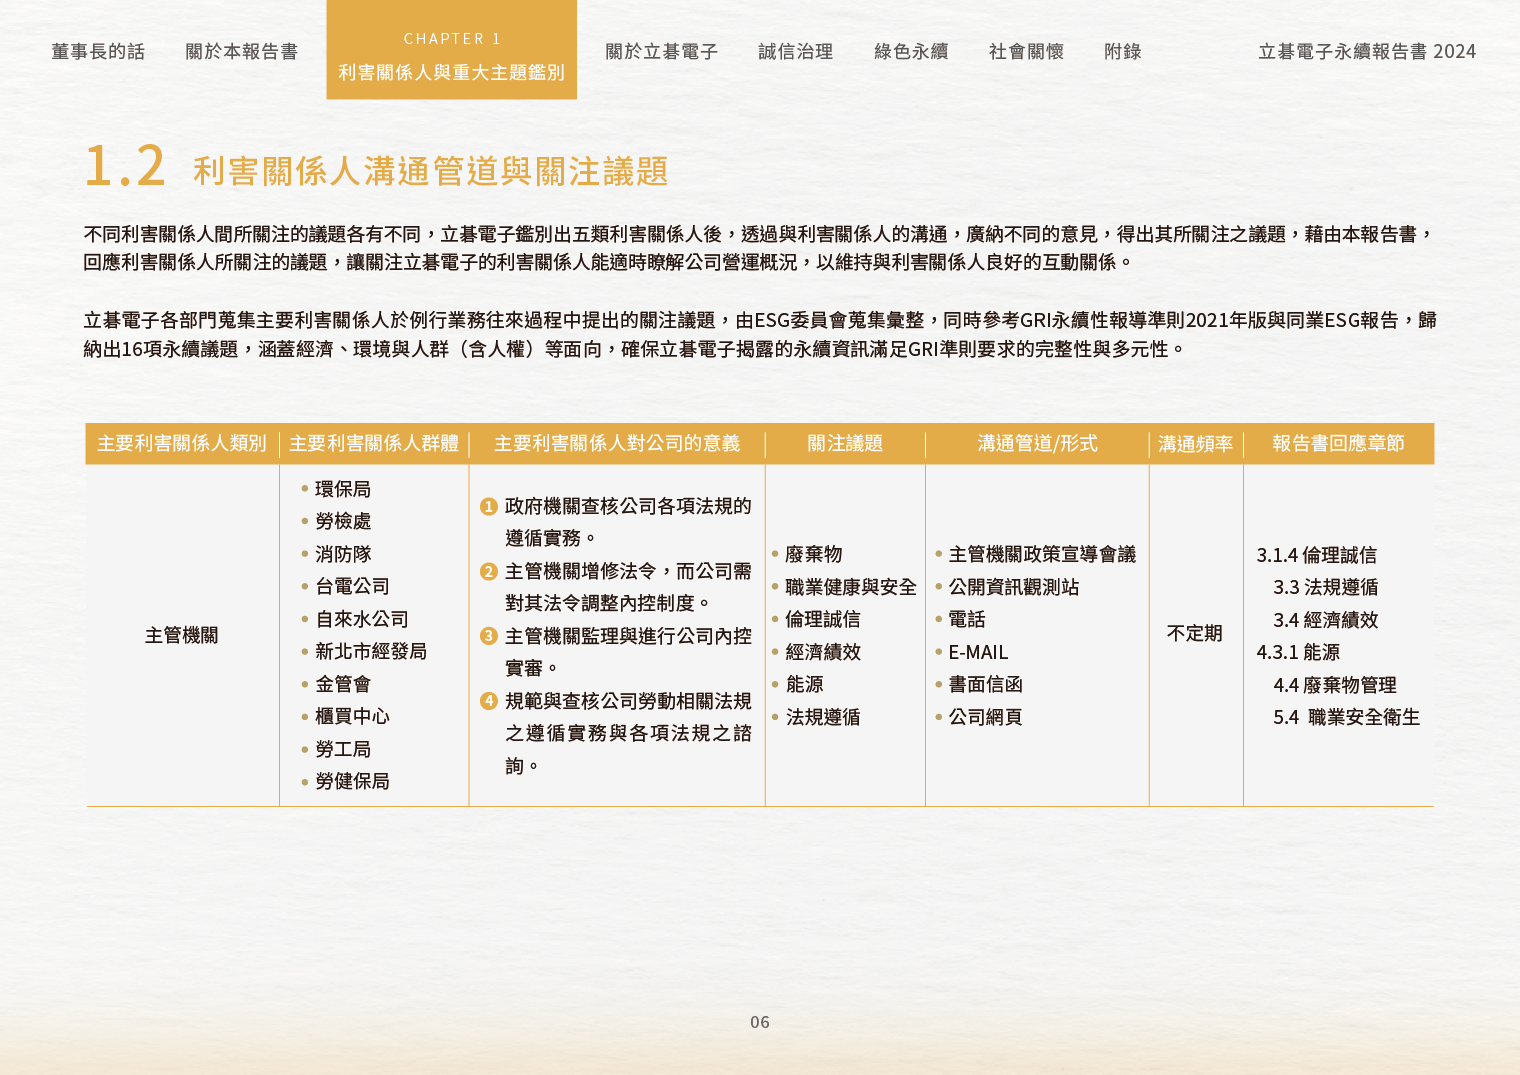Click numbered circle 3 beside 主管機關監理
Viewport: 1520px width, 1075px height.
489,636
